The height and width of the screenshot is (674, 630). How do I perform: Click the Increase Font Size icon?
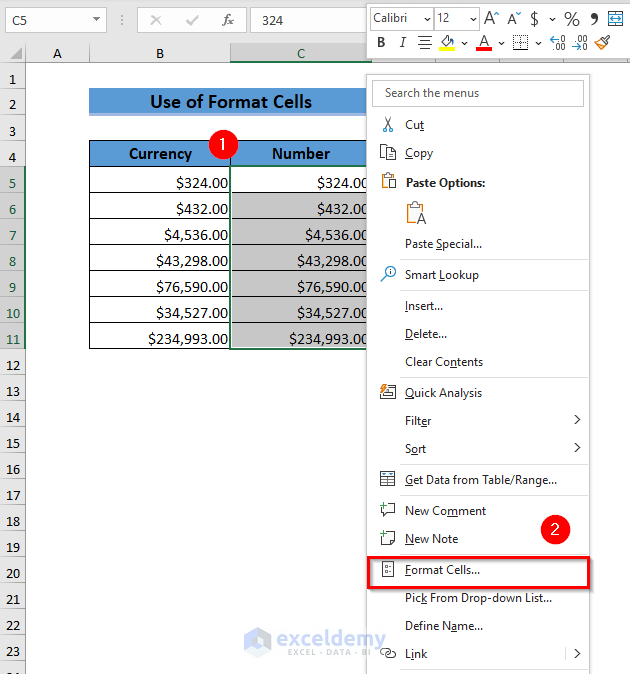click(x=491, y=18)
